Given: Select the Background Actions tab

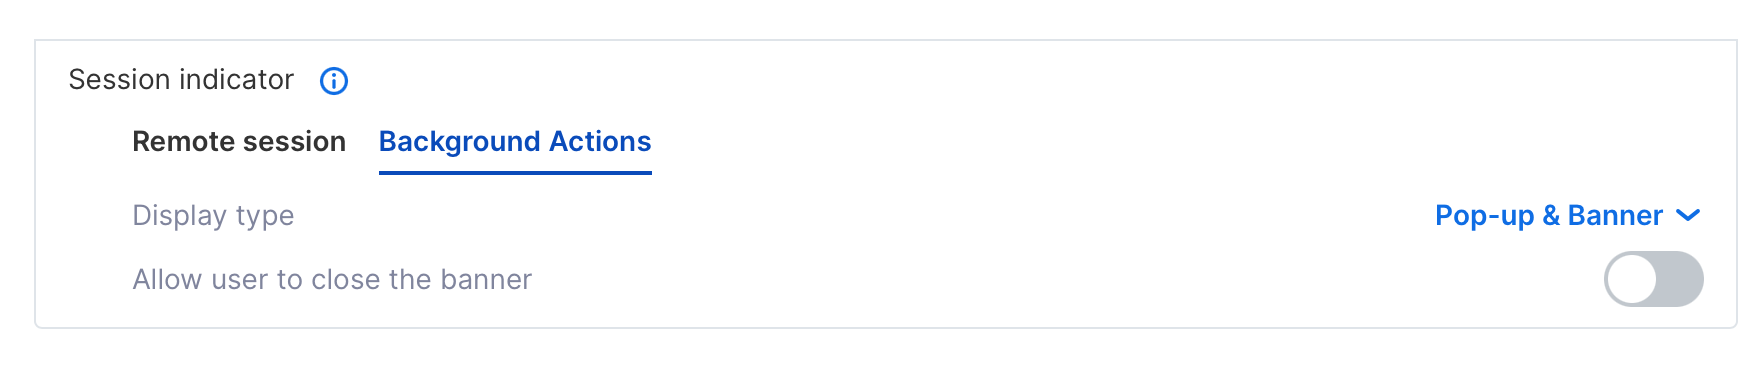Looking at the screenshot, I should click(515, 142).
